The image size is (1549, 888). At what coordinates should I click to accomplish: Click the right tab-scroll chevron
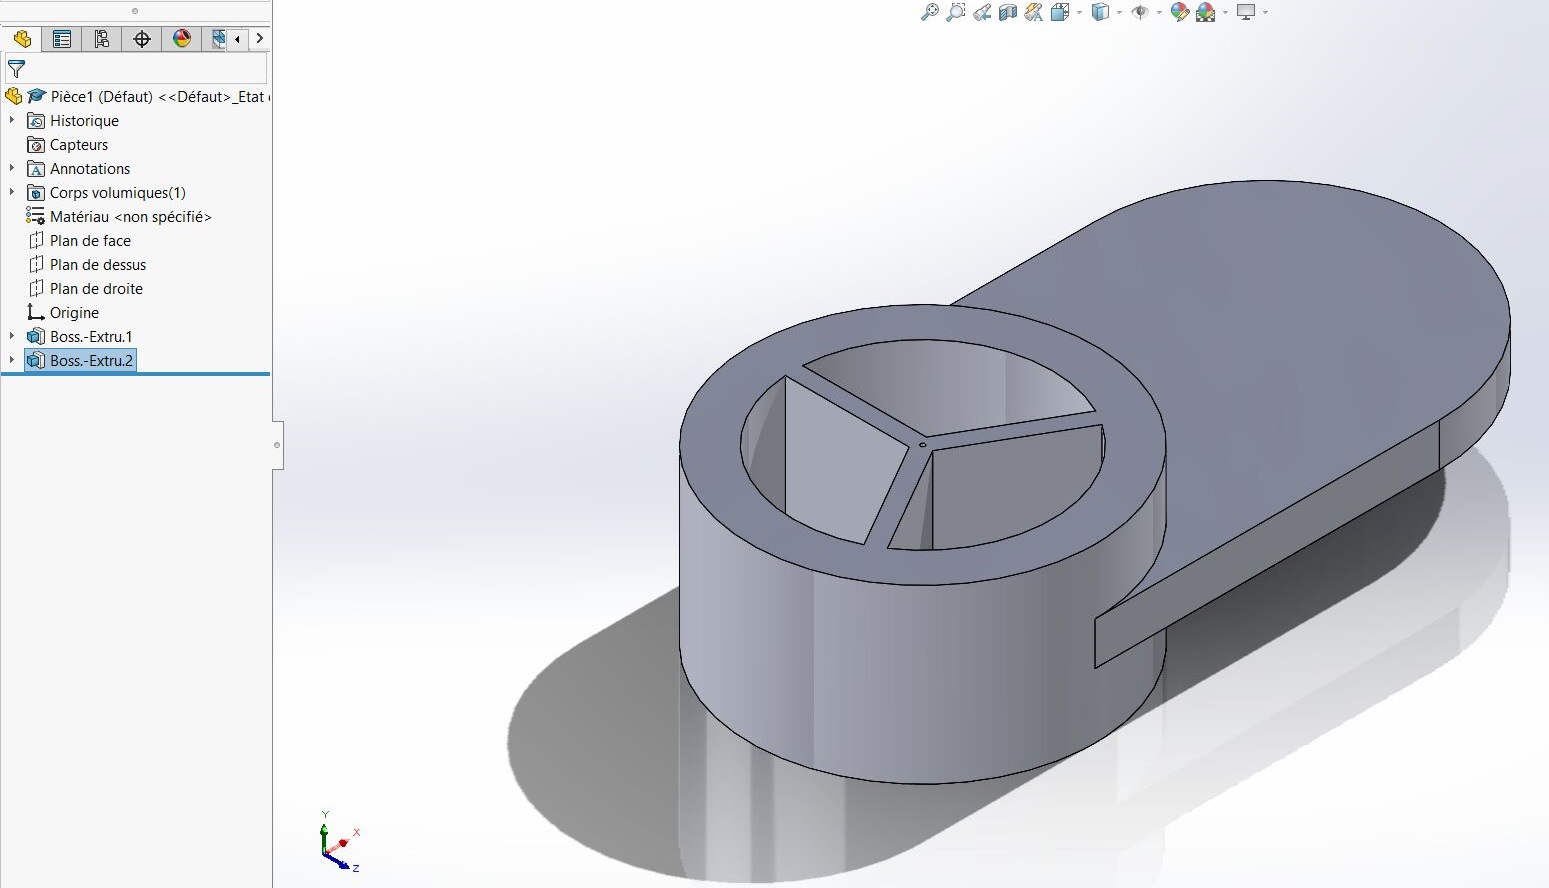click(260, 39)
